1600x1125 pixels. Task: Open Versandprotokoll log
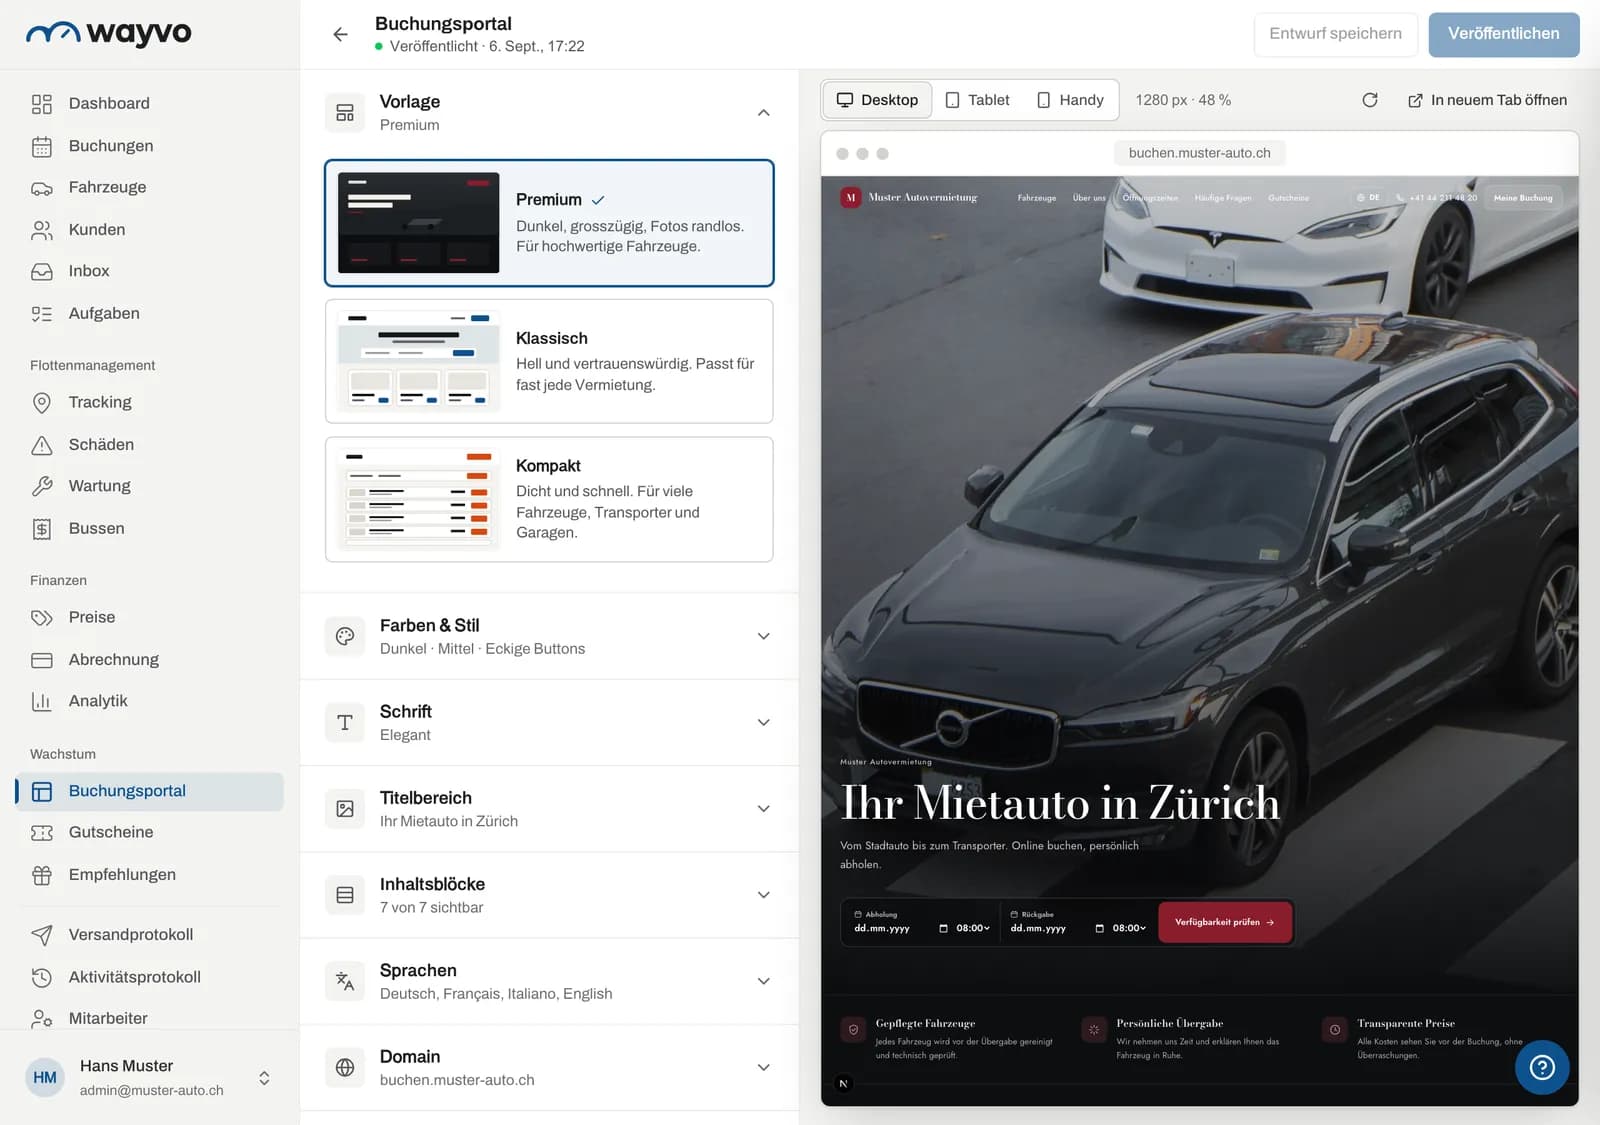[x=150, y=935]
